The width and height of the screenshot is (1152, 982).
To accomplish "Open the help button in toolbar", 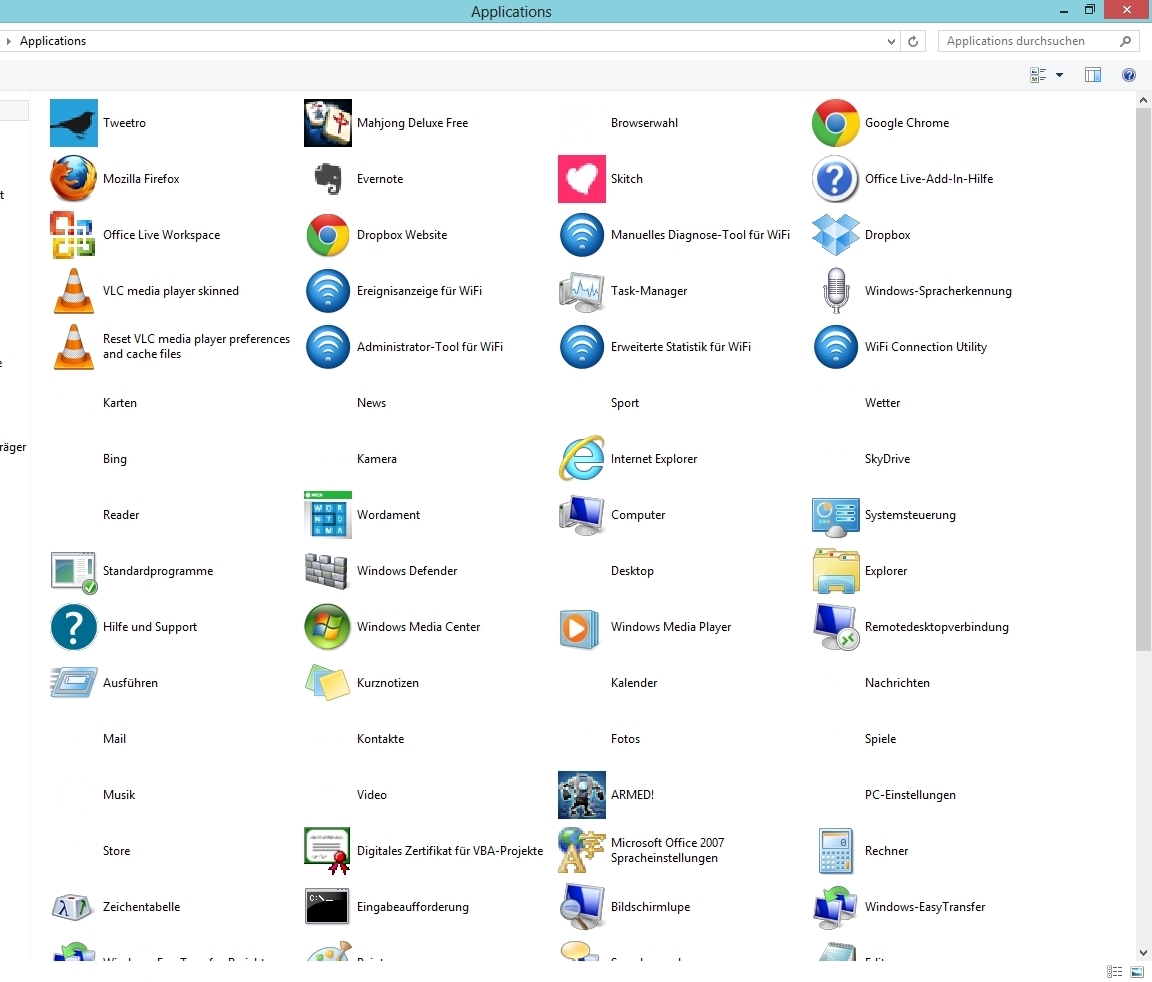I will click(x=1129, y=75).
